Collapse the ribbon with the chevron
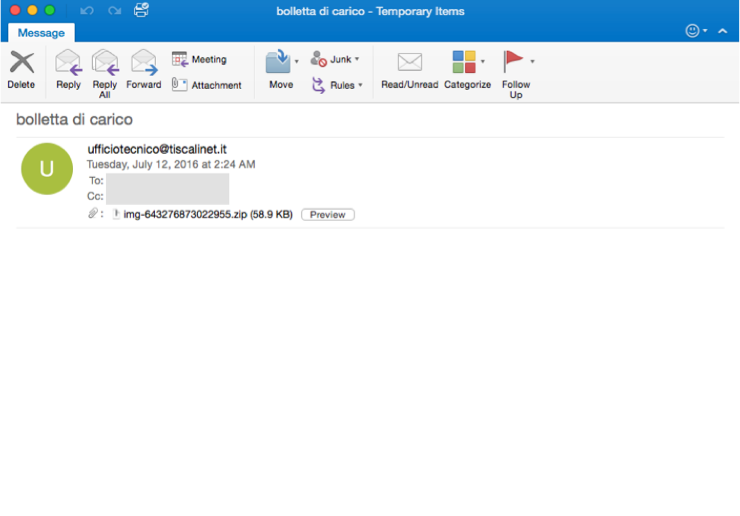Viewport: 740px width, 516px height. point(722,31)
